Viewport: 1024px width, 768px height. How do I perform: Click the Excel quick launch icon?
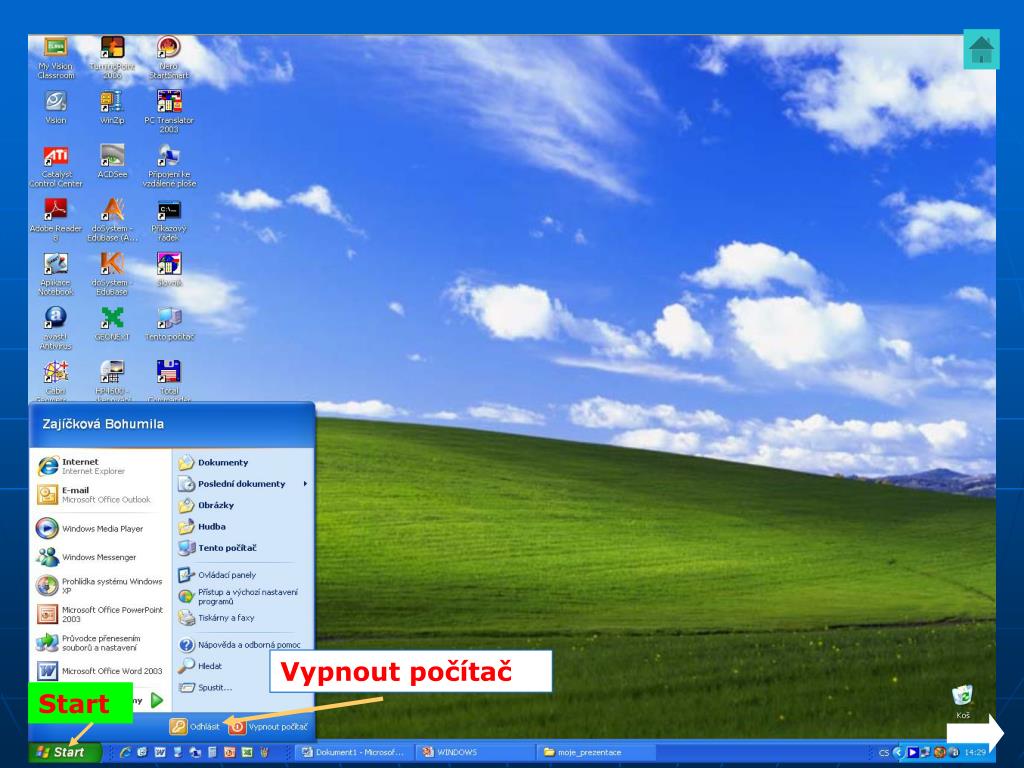pos(247,752)
